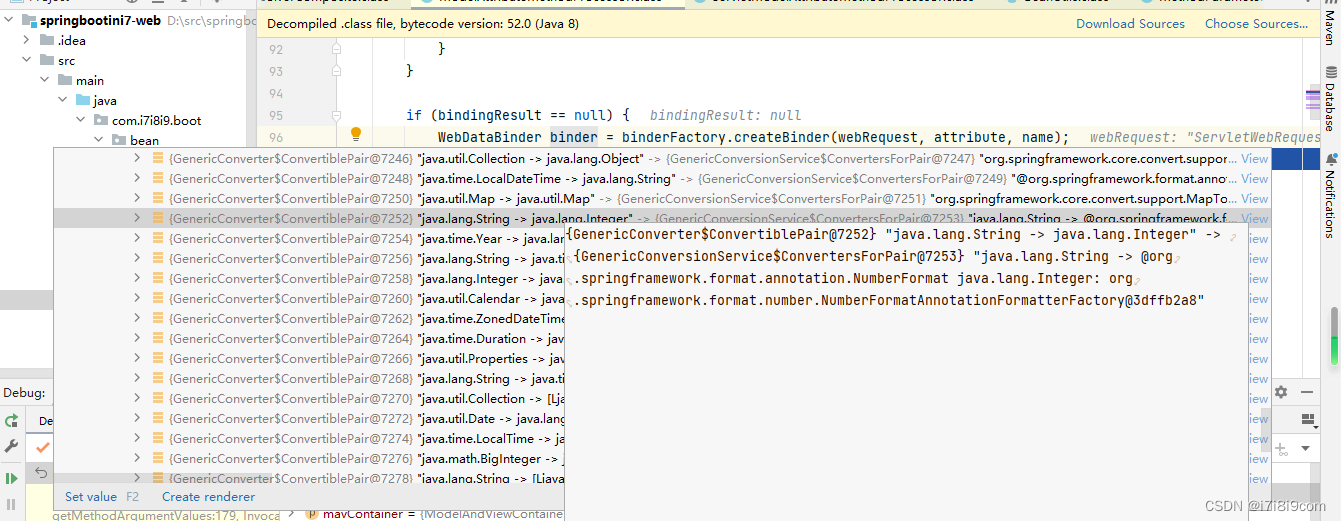Collapse the main folder
Image resolution: width=1341 pixels, height=521 pixels.
[x=46, y=81]
